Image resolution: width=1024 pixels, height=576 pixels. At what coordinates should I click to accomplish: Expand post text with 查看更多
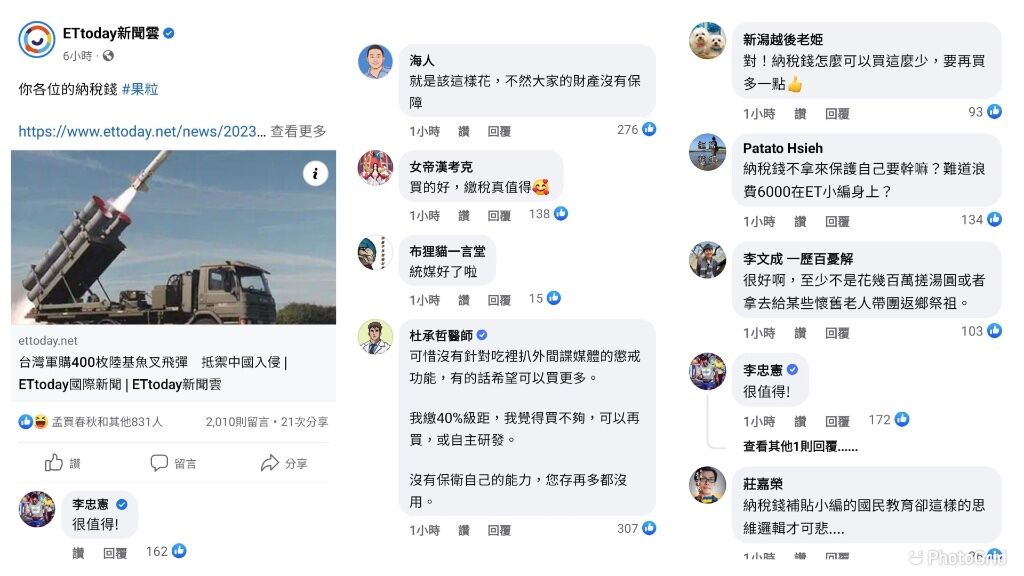click(298, 131)
